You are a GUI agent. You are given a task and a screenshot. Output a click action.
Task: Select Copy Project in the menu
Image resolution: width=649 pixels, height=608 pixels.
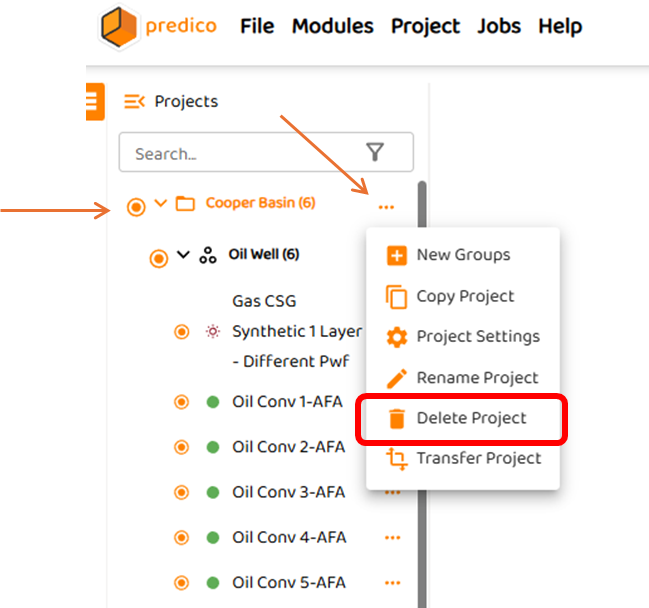pos(465,296)
